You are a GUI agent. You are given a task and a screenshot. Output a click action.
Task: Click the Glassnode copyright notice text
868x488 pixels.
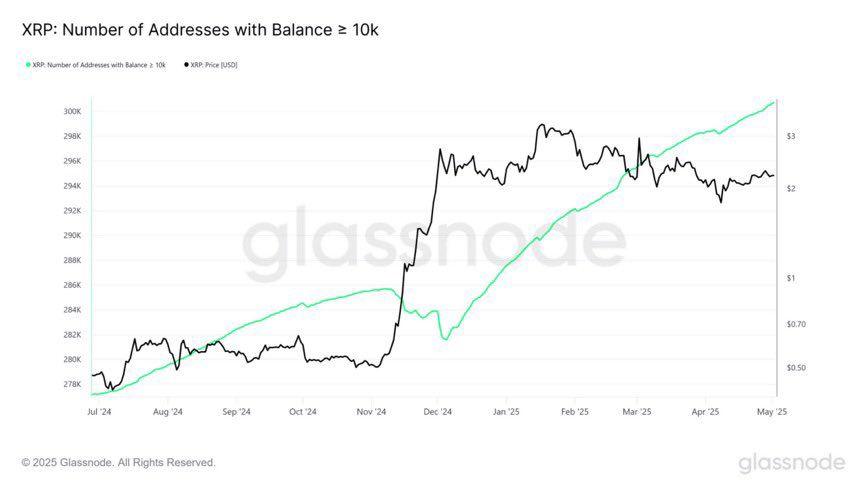[x=118, y=462]
